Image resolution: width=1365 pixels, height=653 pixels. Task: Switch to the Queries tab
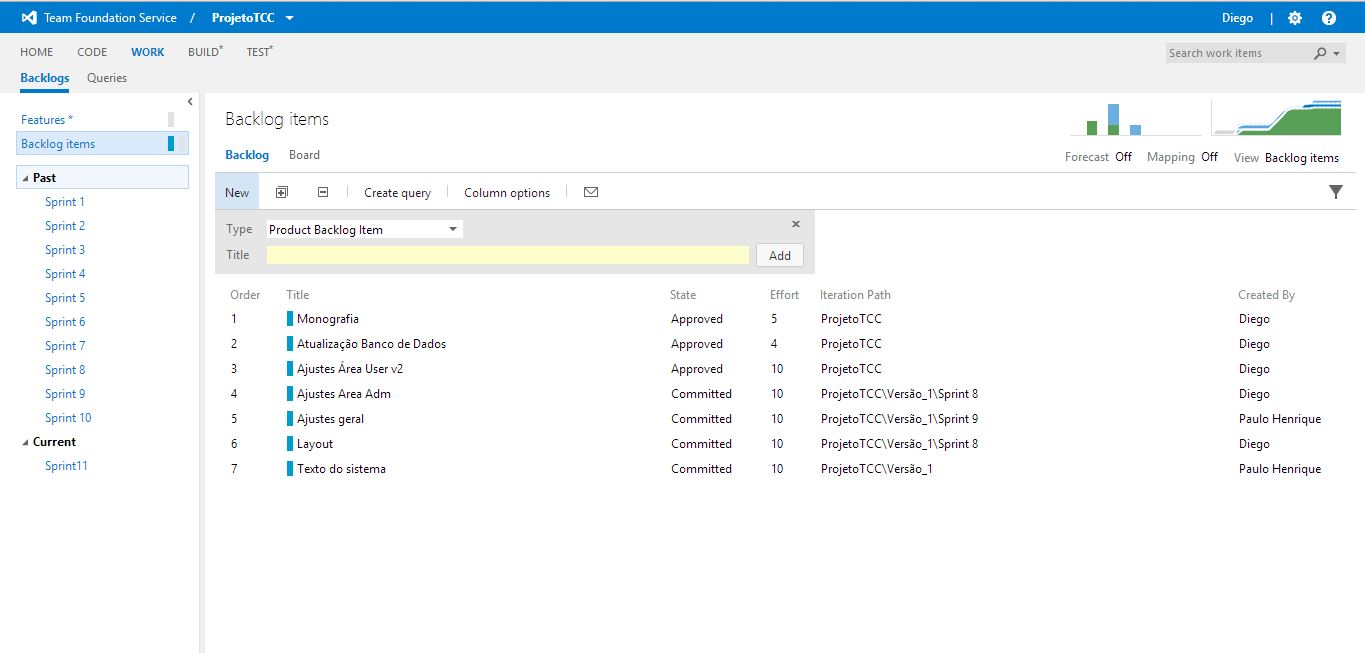107,77
